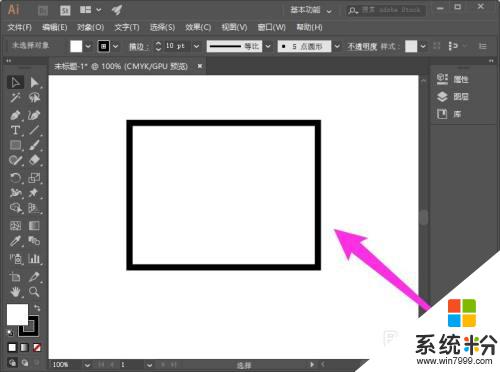Select the Slice tool

(34, 277)
